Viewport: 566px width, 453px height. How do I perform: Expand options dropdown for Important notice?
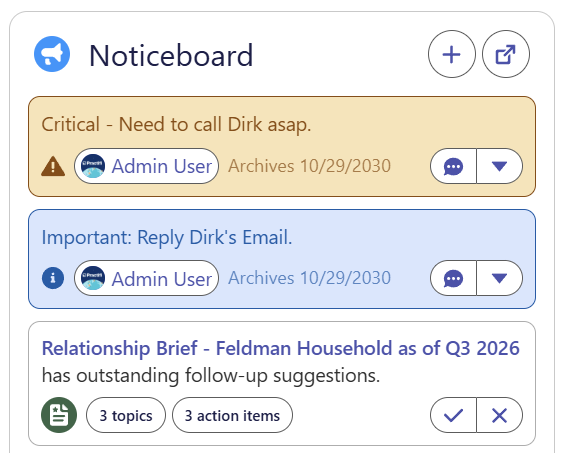pyautogui.click(x=500, y=278)
